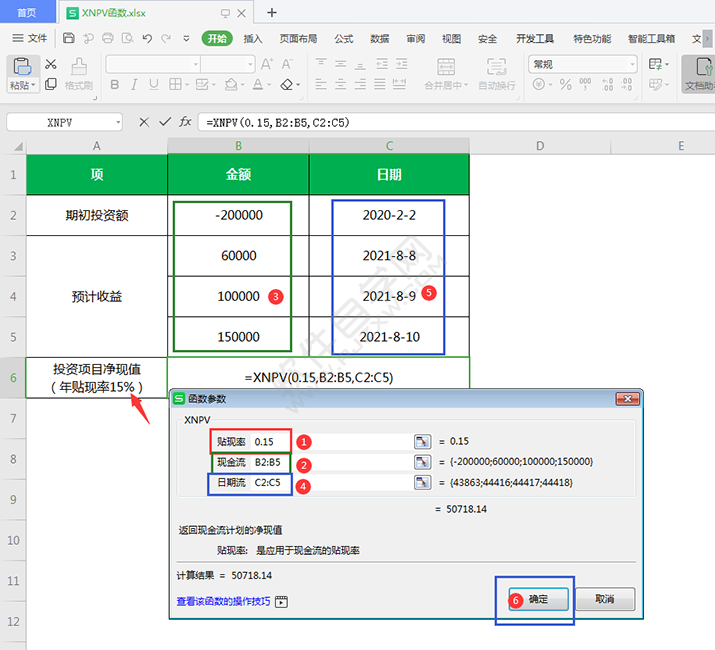715x650 pixels.
Task: Switch to the 插入 ribbon tab
Action: tap(253, 39)
